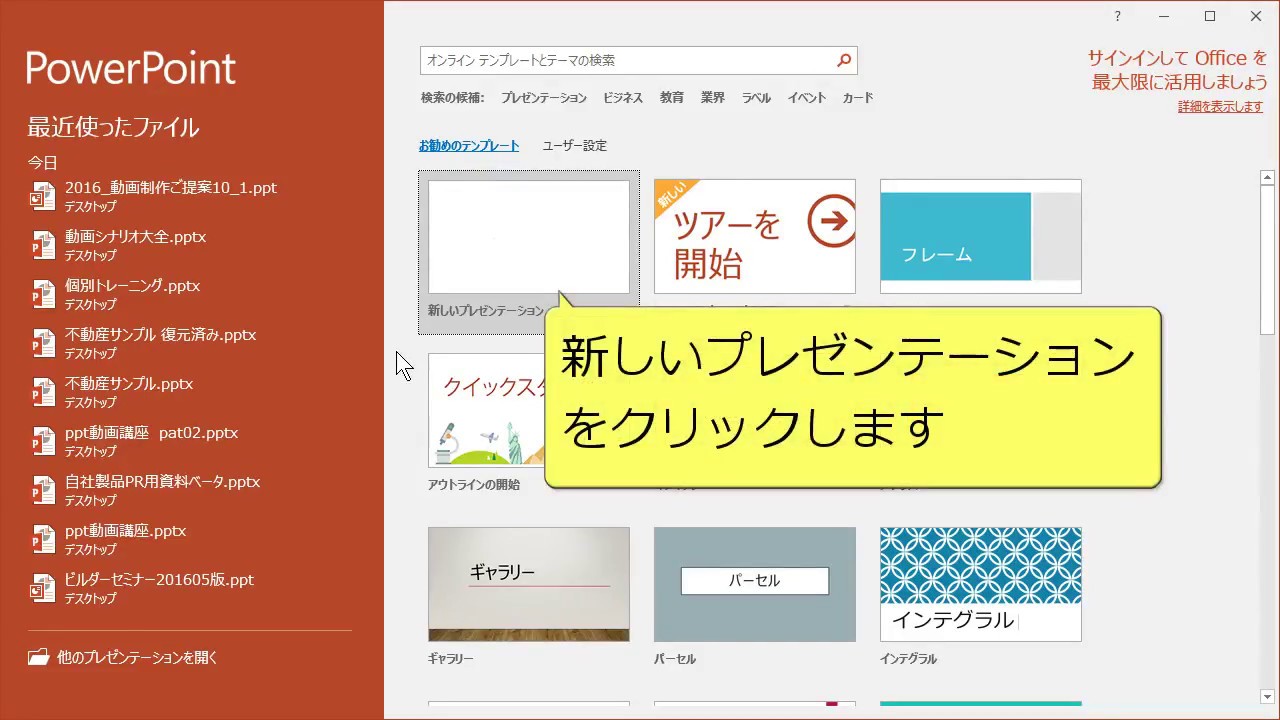
Task: Select the フレーム template
Action: point(981,237)
